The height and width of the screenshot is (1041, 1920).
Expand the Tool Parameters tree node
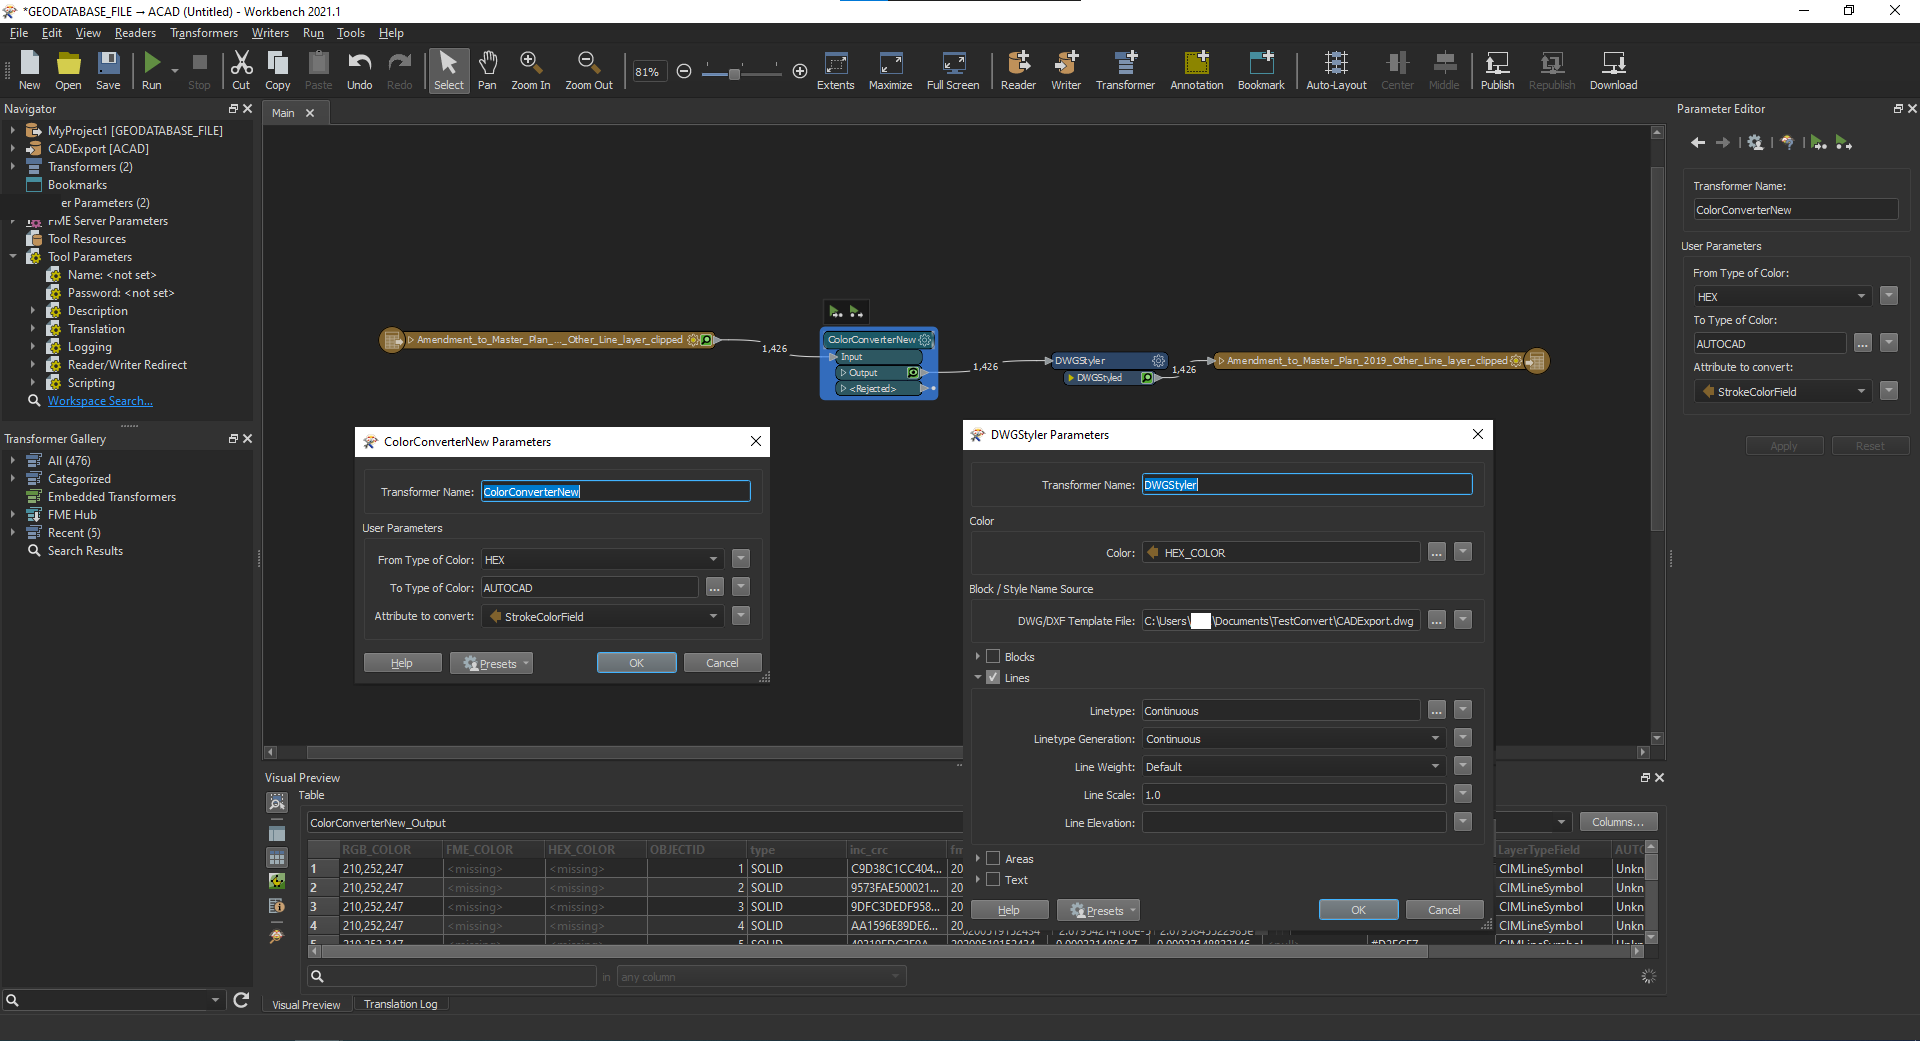pos(13,257)
